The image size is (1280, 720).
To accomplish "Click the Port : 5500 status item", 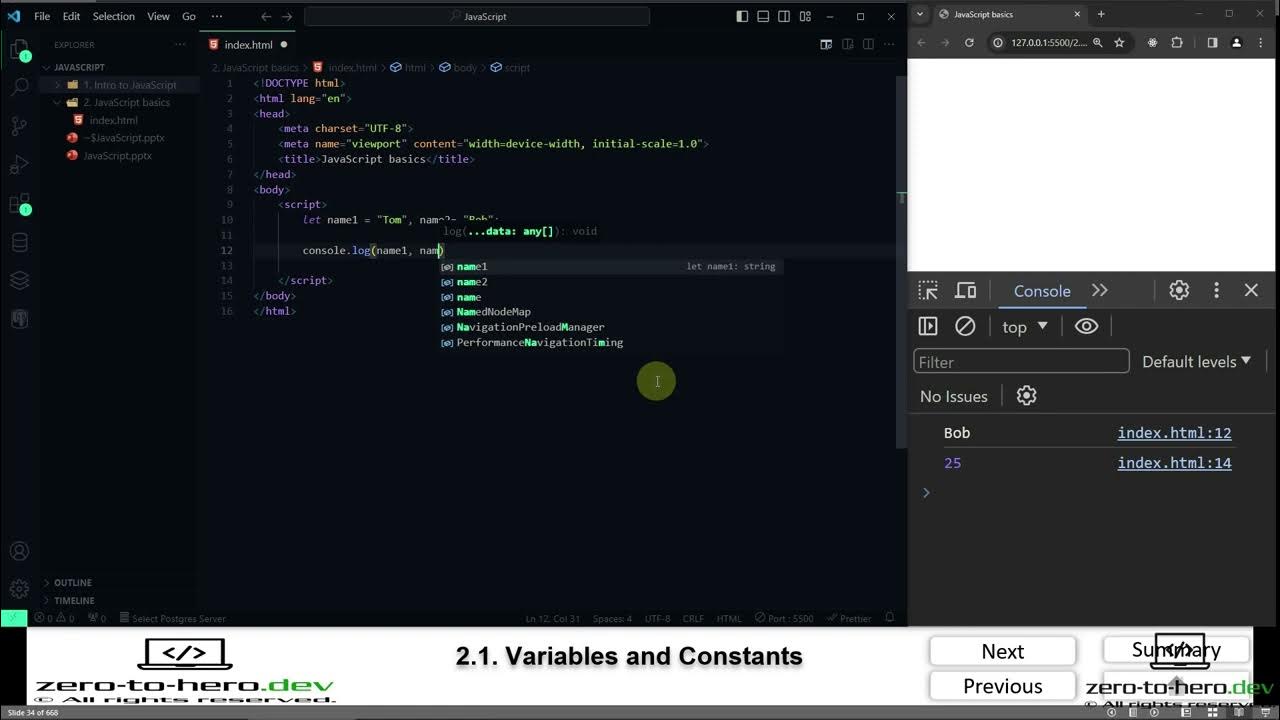I will 784,618.
